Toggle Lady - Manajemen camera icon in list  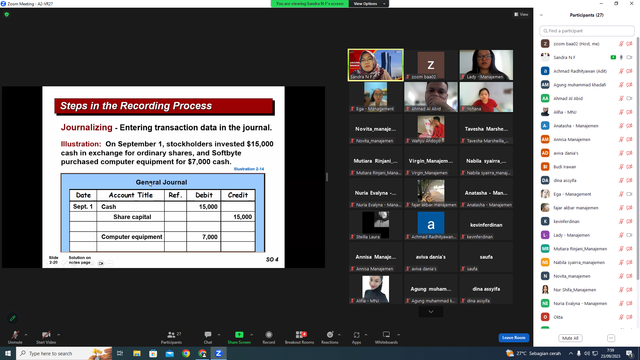click(629, 235)
